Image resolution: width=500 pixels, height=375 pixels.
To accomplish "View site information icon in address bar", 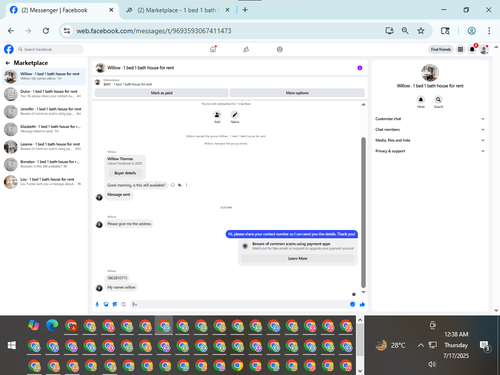I will pos(67,31).
